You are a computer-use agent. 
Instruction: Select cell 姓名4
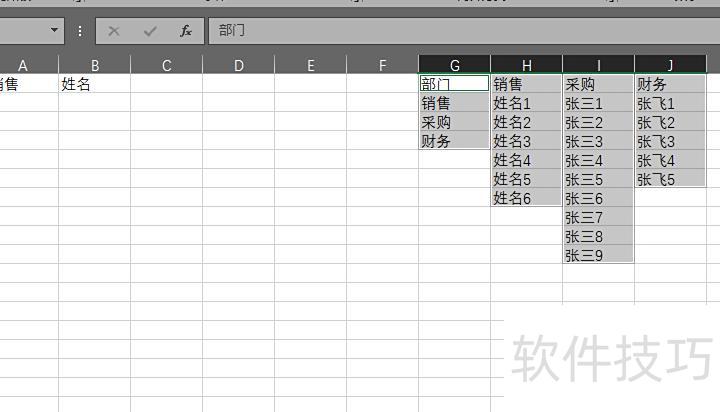point(527,160)
